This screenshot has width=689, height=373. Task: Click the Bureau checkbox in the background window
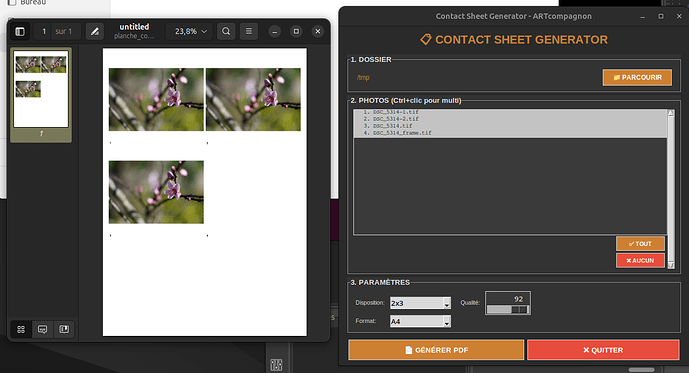(x=12, y=2)
